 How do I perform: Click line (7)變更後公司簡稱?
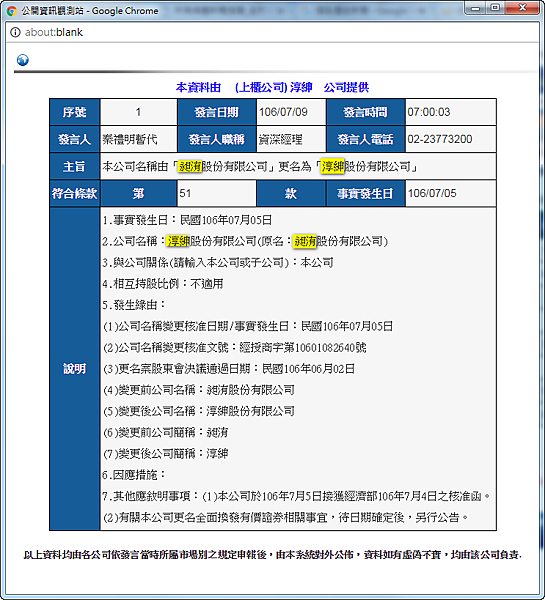point(165,454)
